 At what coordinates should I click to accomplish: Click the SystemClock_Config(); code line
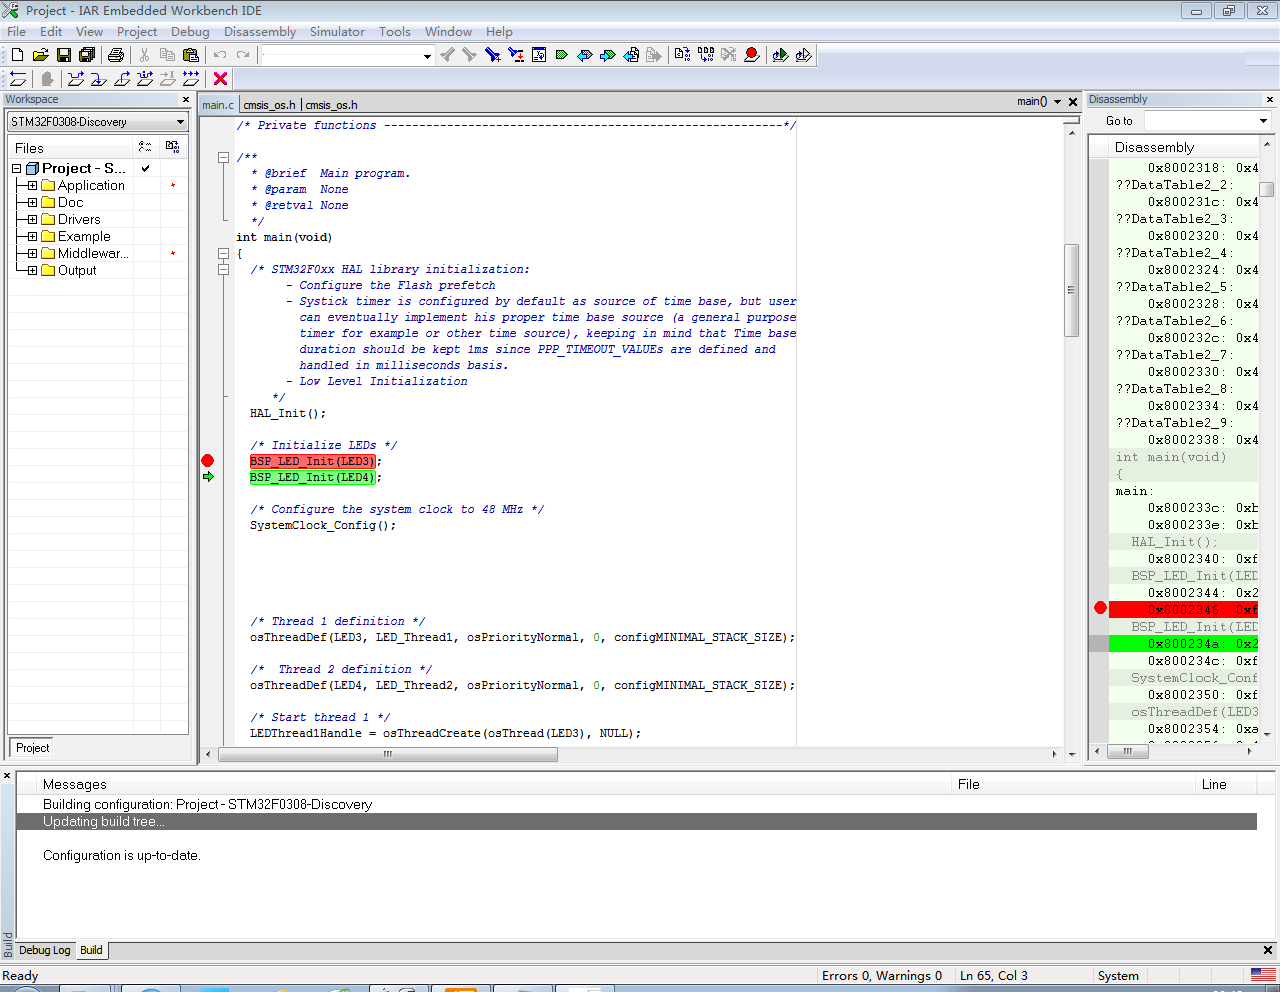[x=323, y=525]
